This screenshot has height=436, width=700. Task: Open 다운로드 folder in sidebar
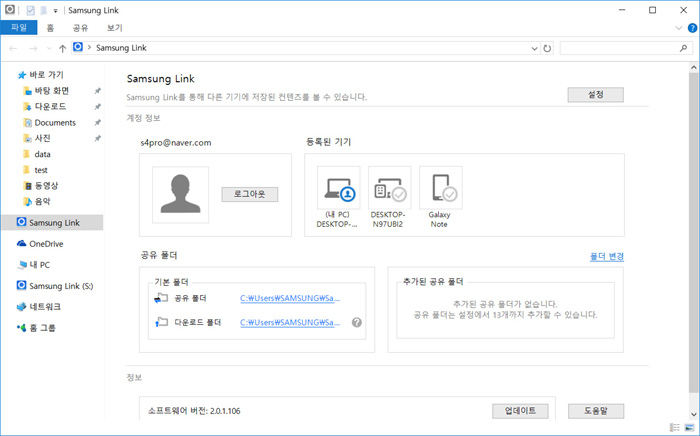pyautogui.click(x=50, y=106)
